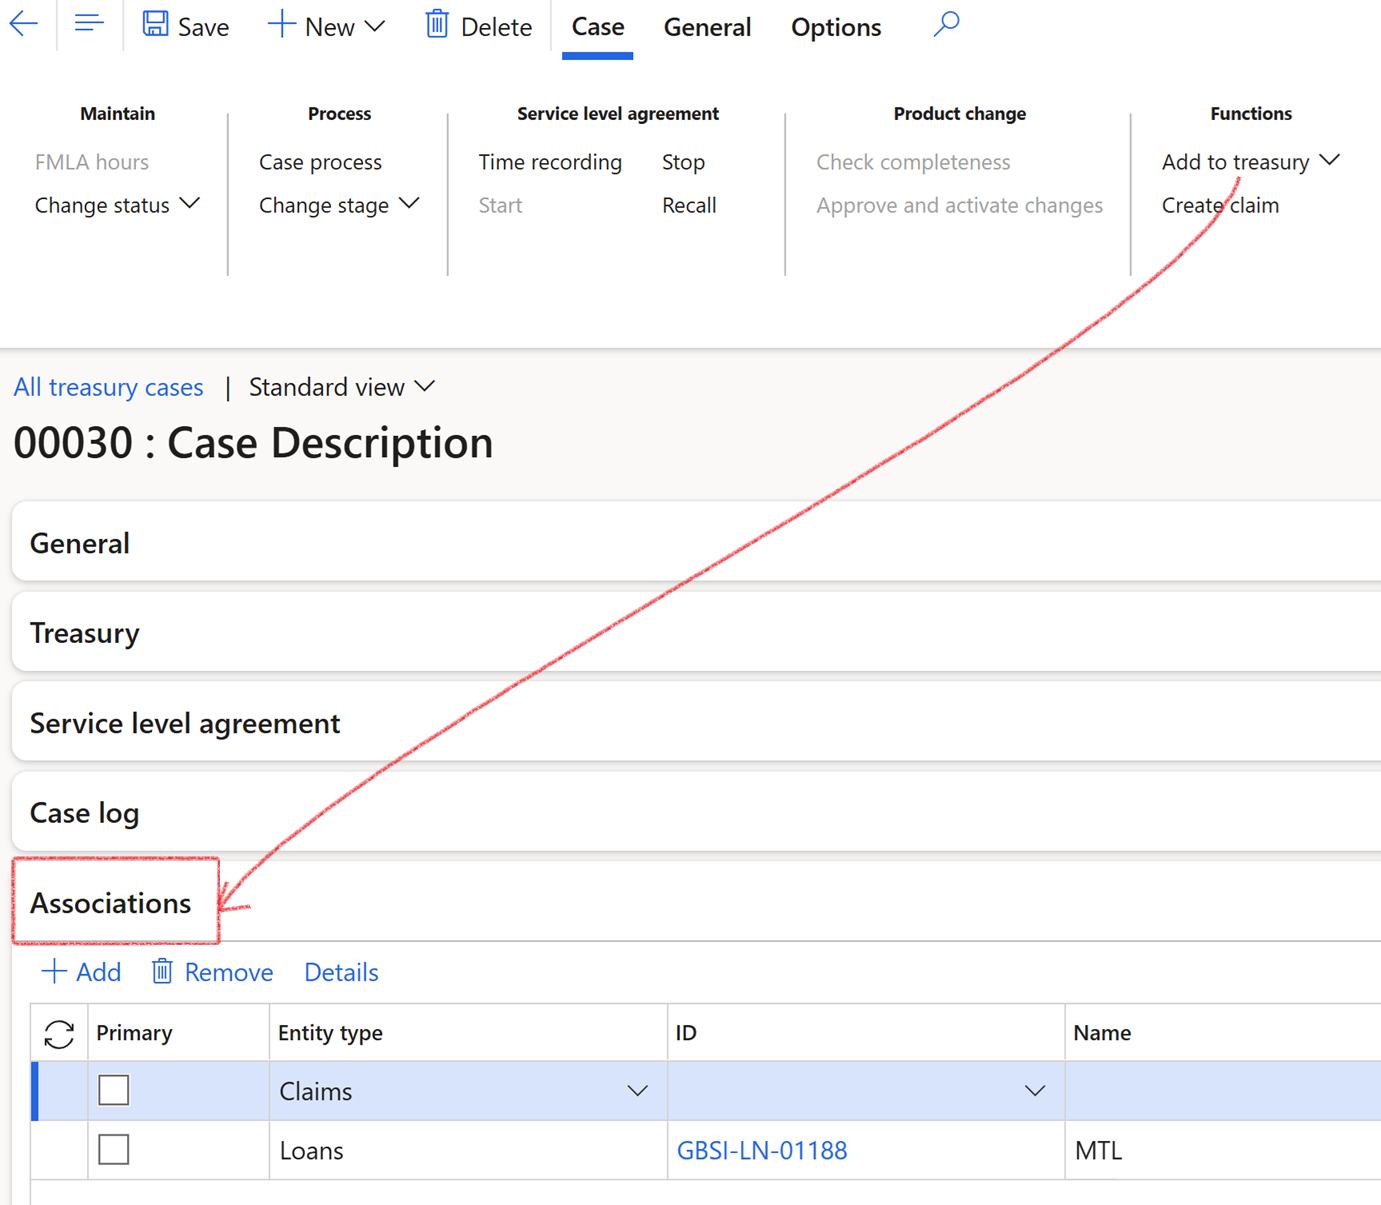Open the Standard view selector
Image resolution: width=1381 pixels, height=1205 pixels.
(x=341, y=387)
